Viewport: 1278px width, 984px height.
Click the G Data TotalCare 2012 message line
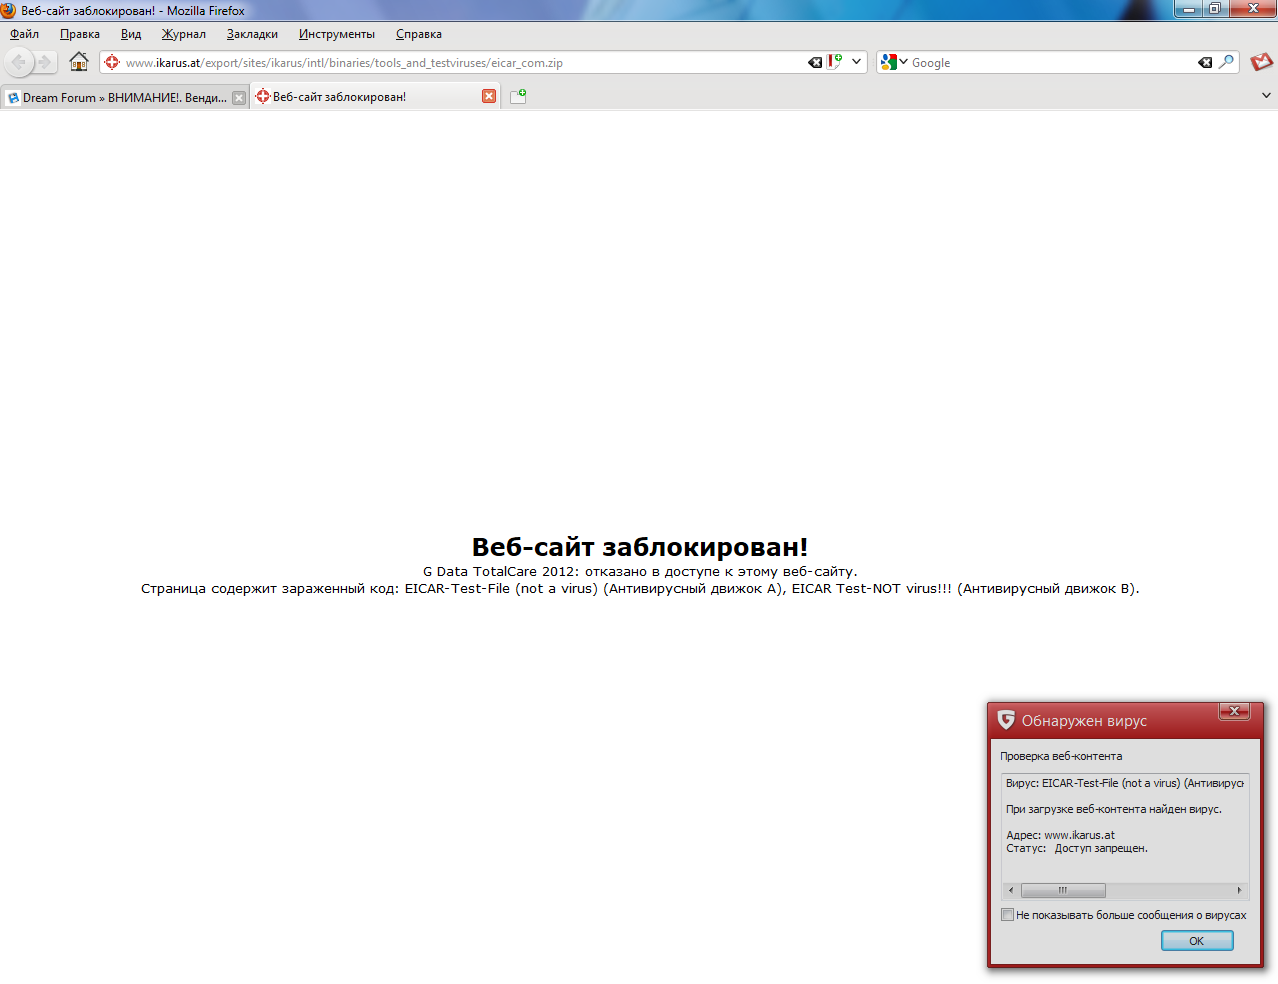640,572
